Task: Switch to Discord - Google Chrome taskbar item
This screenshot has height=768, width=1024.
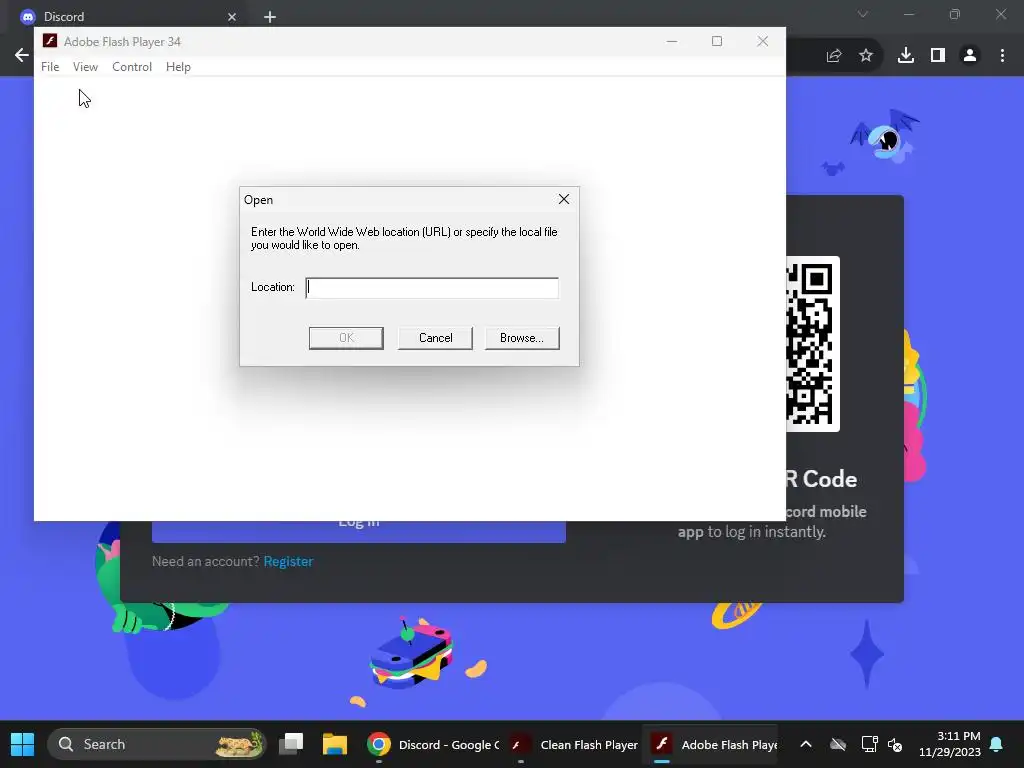Action: pos(432,744)
